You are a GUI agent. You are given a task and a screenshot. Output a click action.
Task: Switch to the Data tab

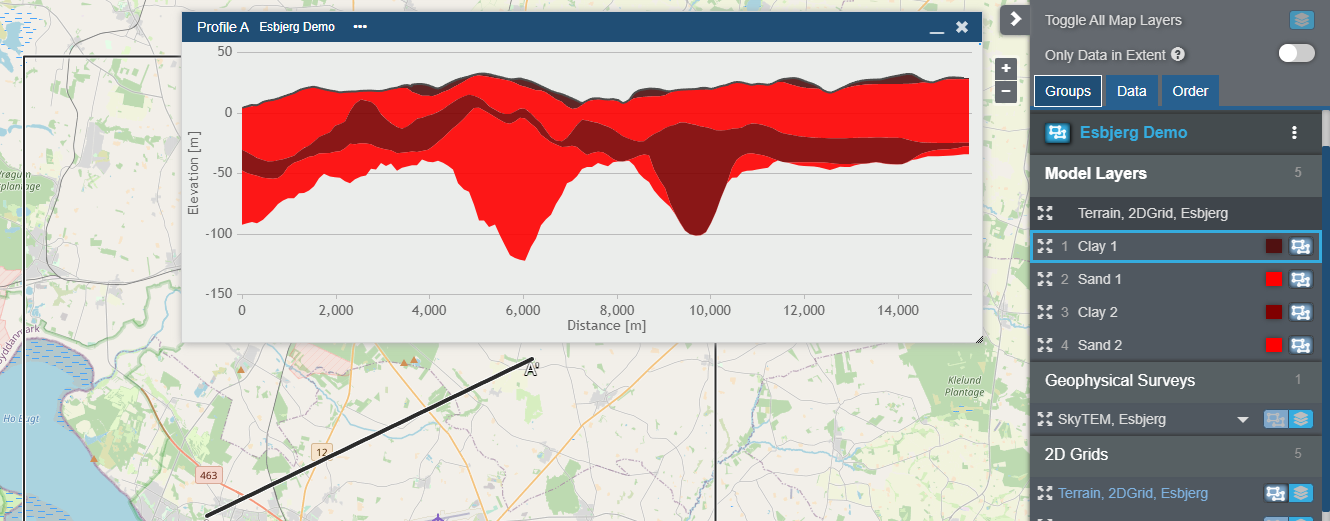pyautogui.click(x=1131, y=91)
